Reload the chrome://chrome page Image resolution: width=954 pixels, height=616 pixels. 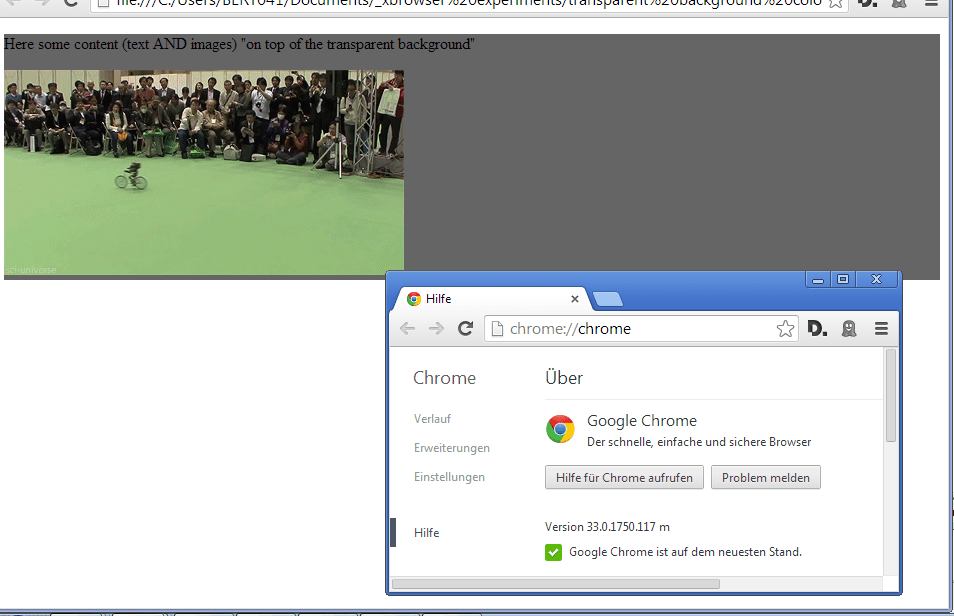pos(465,329)
